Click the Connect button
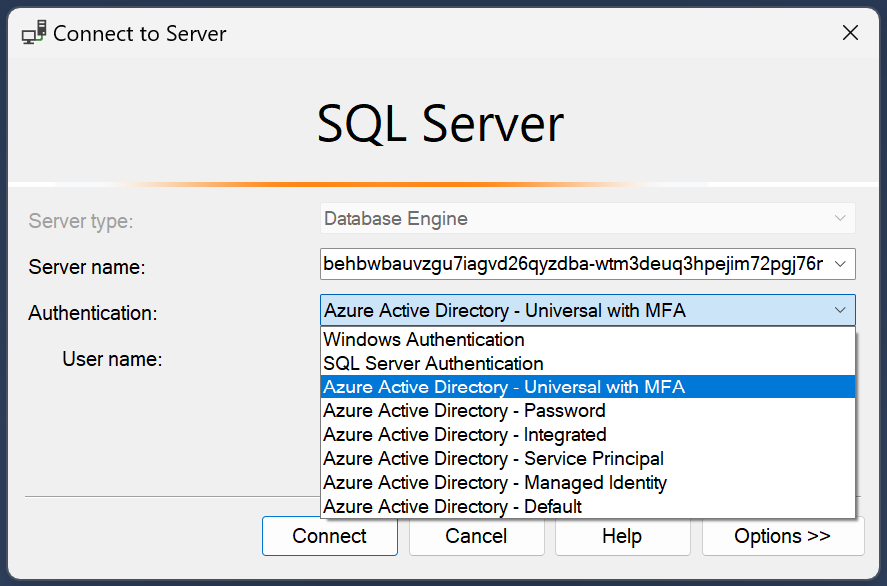887x586 pixels. pos(330,536)
